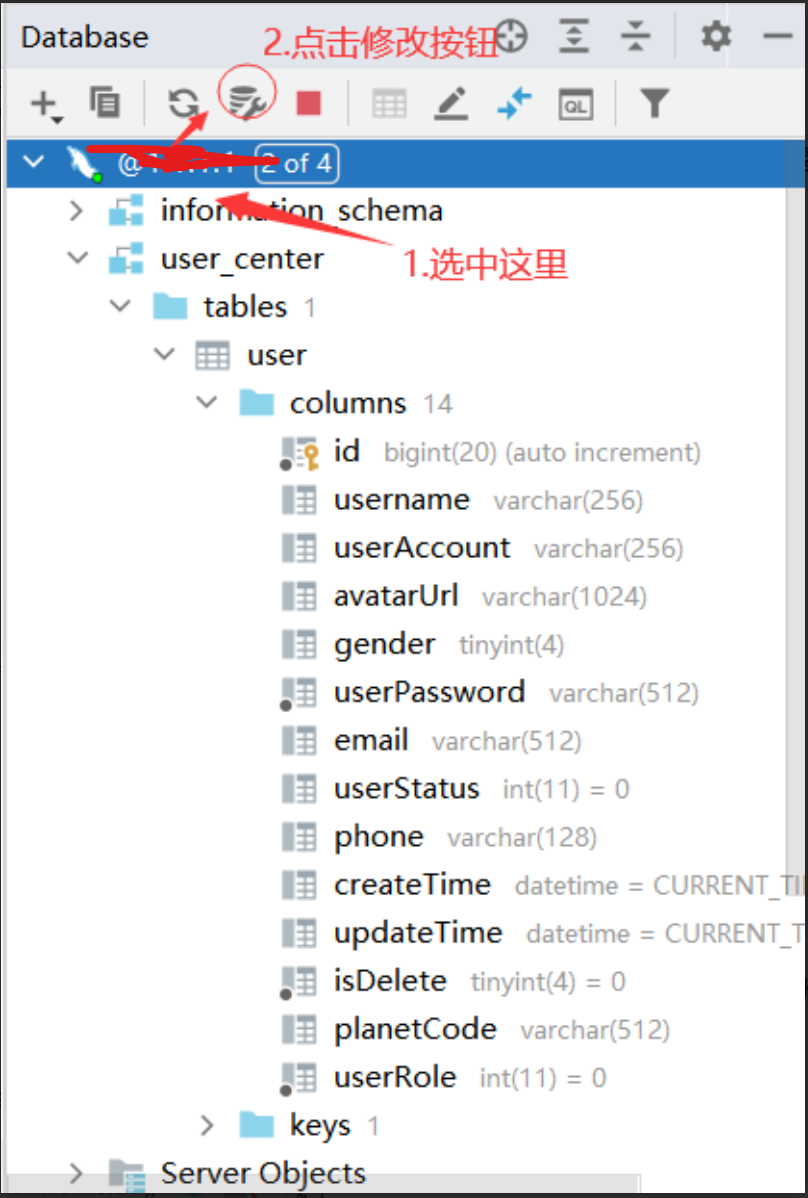808x1198 pixels.
Task: Expand the information_schema node
Action: pyautogui.click(x=76, y=211)
